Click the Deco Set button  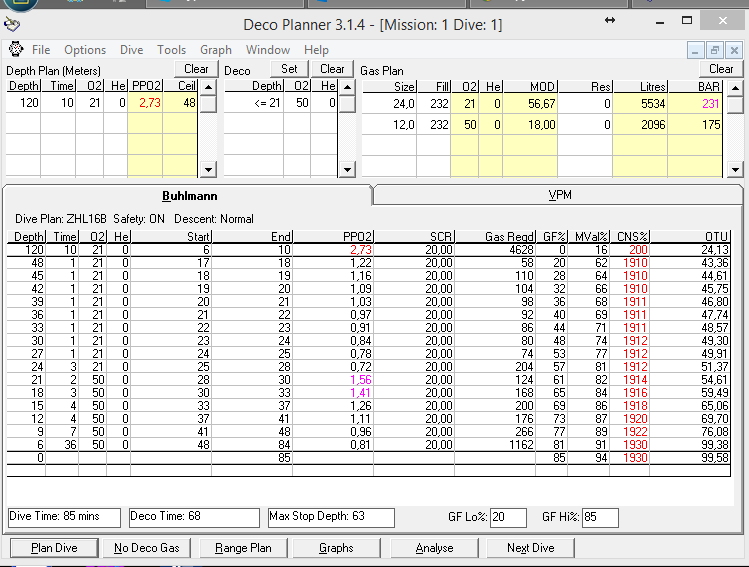pos(289,69)
